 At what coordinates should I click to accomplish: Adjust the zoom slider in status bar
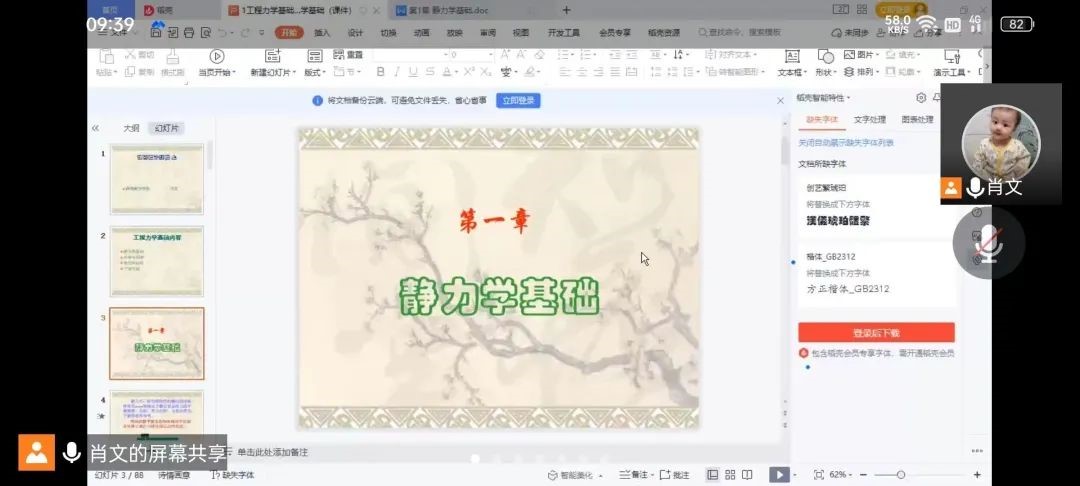pyautogui.click(x=900, y=474)
